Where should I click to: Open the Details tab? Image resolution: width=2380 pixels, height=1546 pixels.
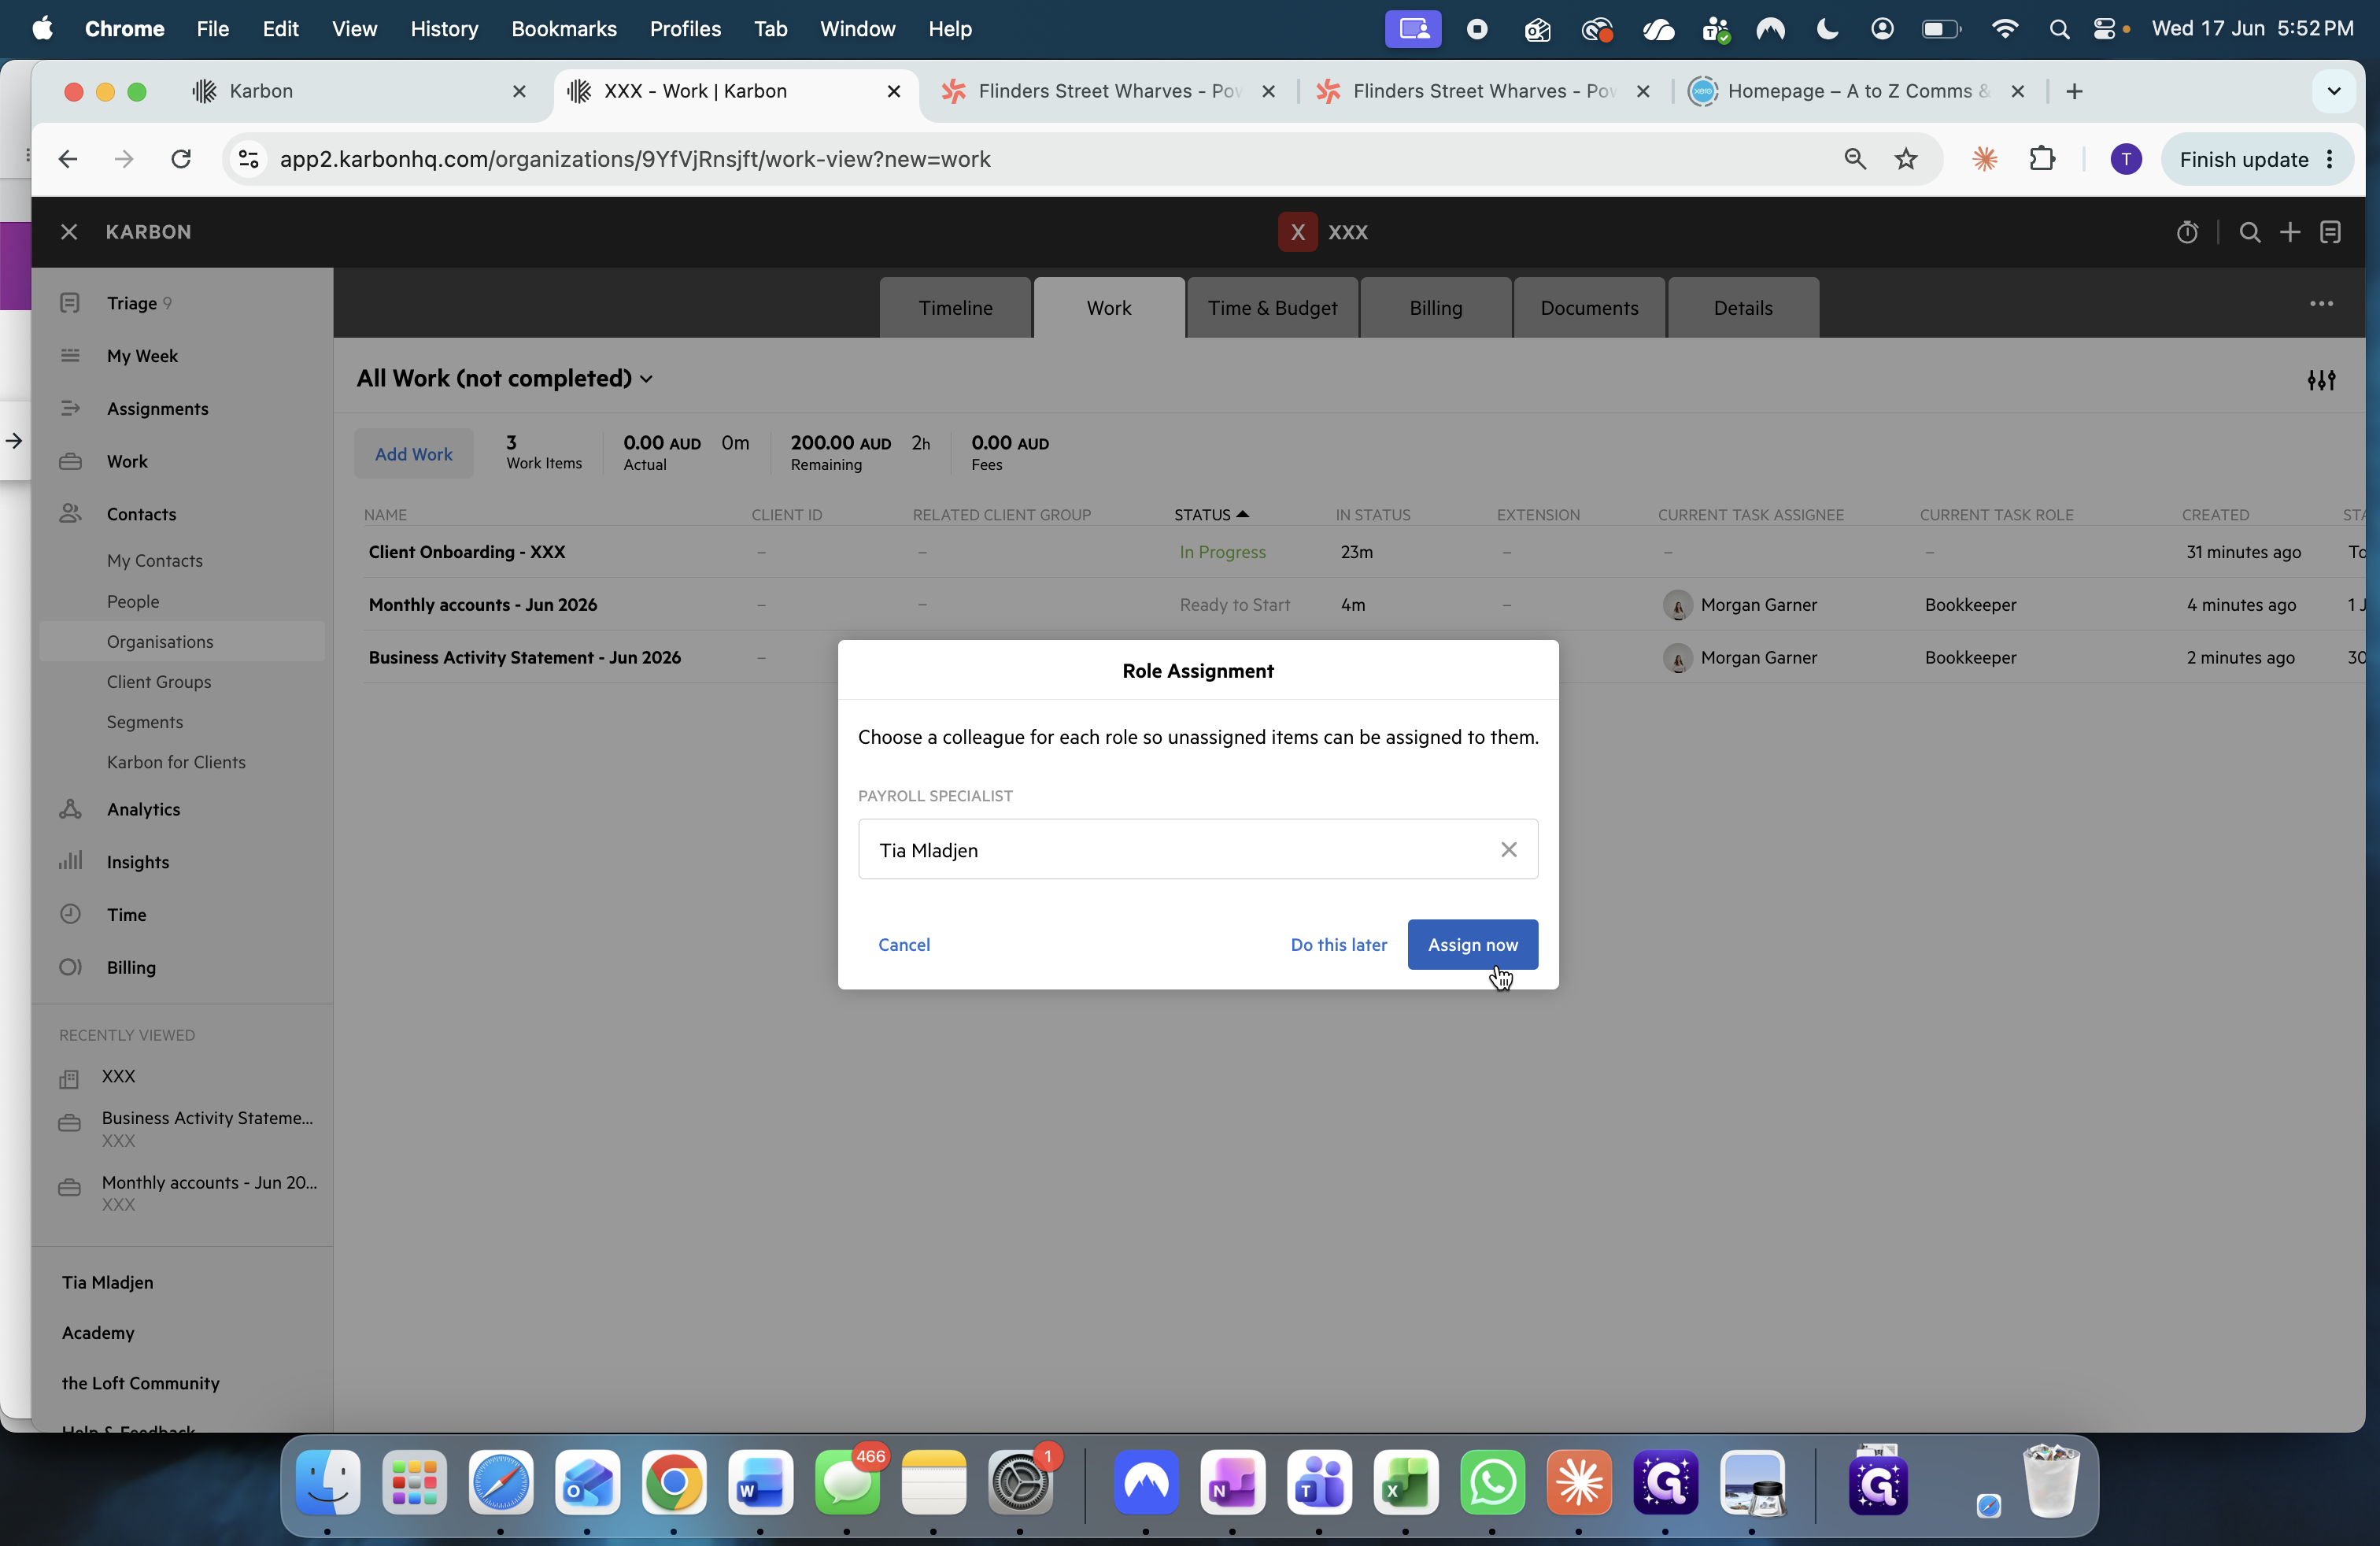pos(1742,307)
